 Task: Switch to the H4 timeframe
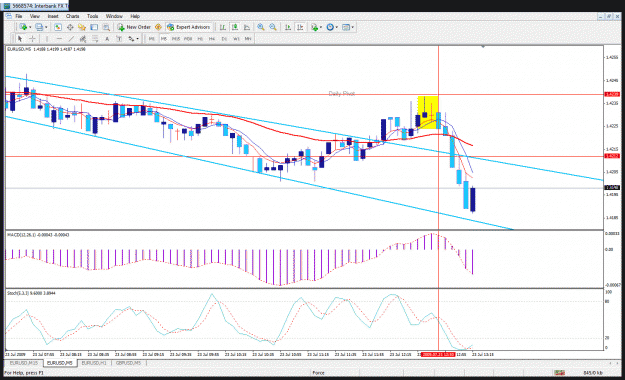point(212,39)
